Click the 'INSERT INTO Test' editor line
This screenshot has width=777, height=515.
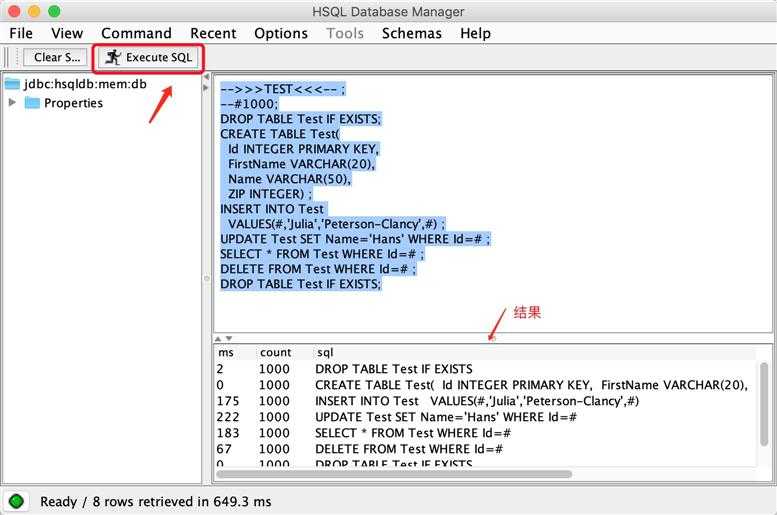[x=272, y=209]
